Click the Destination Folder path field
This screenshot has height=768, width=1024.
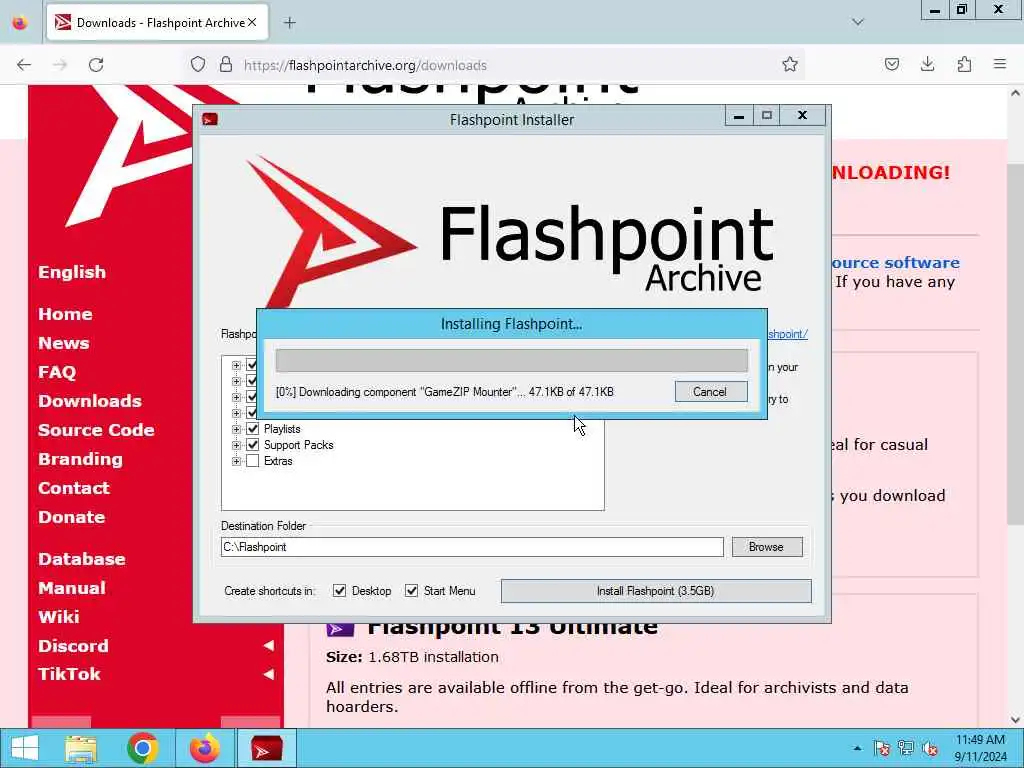coord(472,547)
